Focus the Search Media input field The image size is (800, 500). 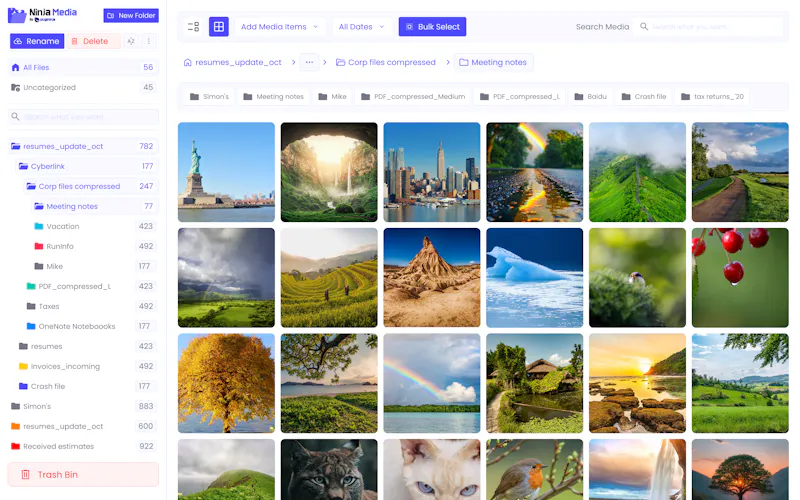tap(707, 27)
